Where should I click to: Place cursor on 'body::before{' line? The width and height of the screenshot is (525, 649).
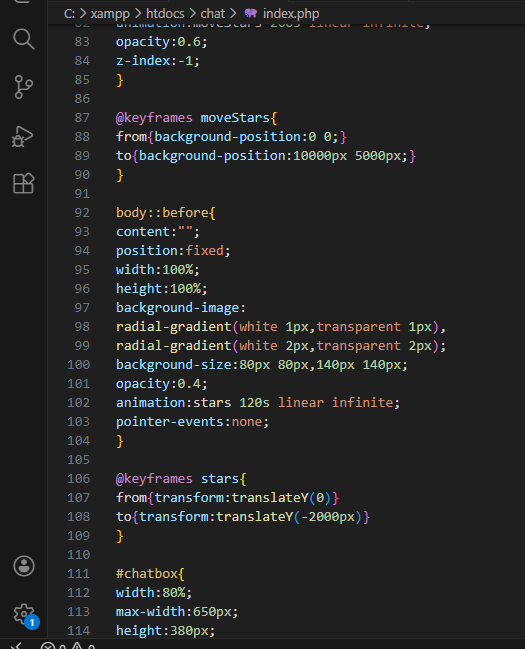(166, 213)
